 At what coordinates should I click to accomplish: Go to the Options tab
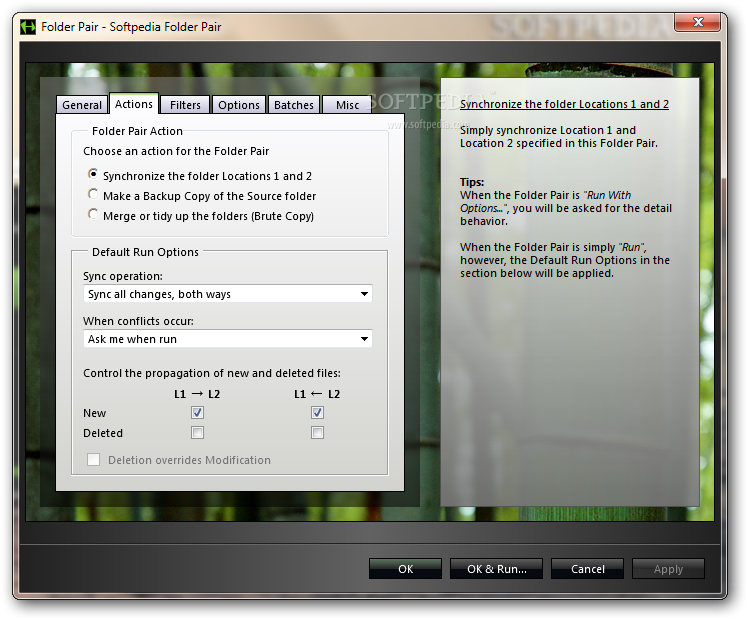click(x=239, y=105)
